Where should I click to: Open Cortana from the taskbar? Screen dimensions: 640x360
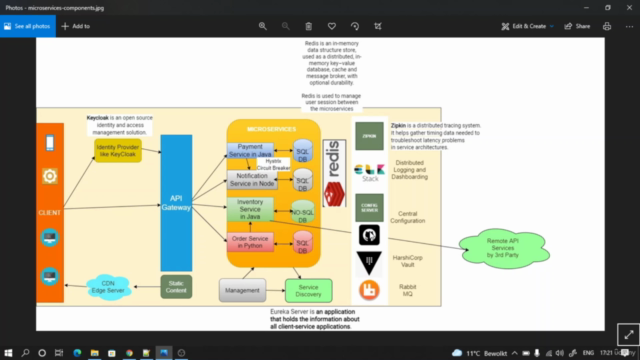pyautogui.click(x=42, y=353)
